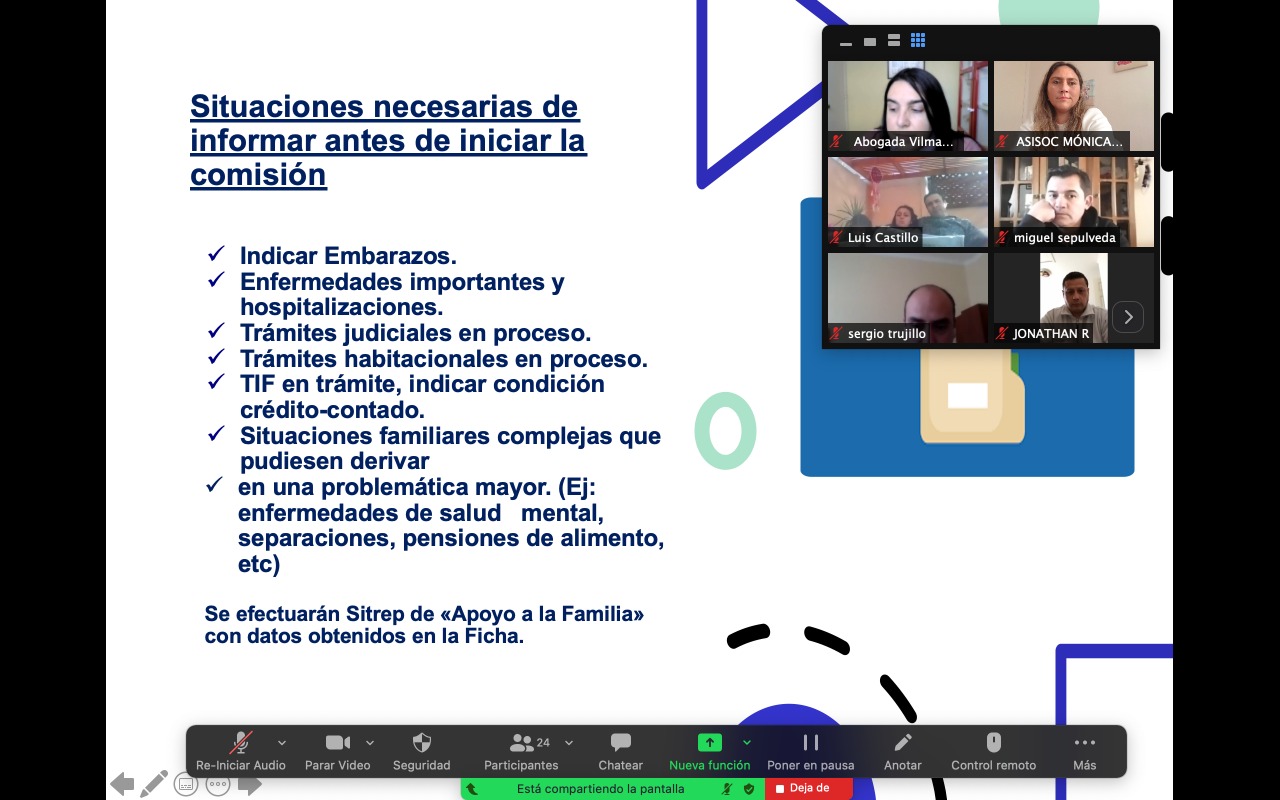The height and width of the screenshot is (800, 1280).
Task: Select Luis Castillo video thumbnail
Action: tap(908, 201)
